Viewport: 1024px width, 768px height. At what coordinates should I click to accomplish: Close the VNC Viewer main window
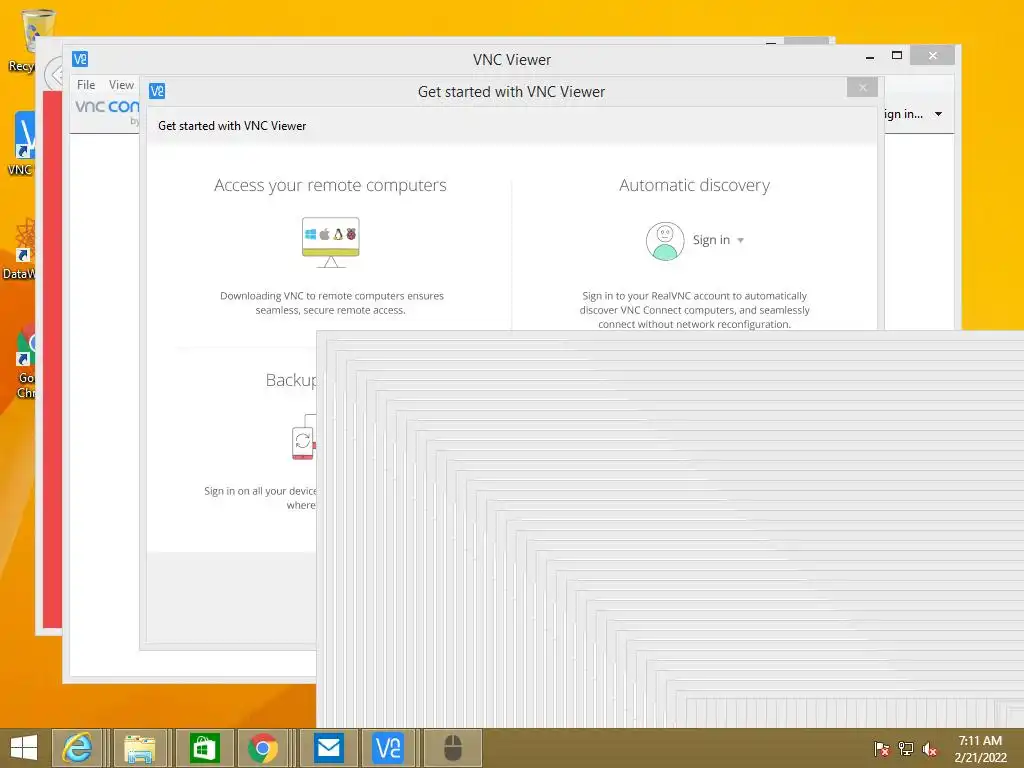[x=933, y=56]
